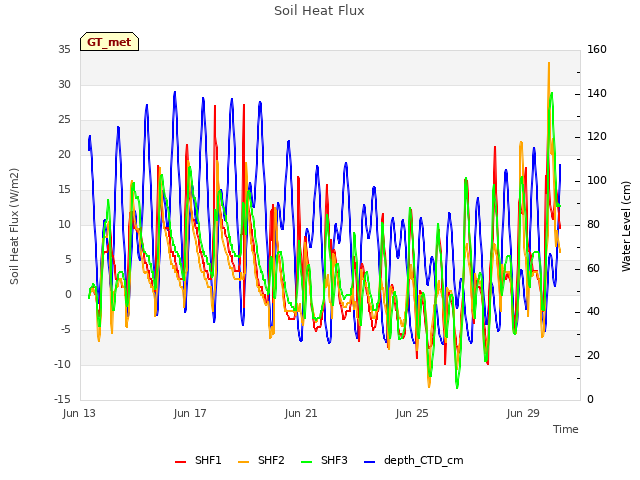The height and width of the screenshot is (480, 640).
Task: Click the orange SHF2 legend color marker
Action: [243, 462]
